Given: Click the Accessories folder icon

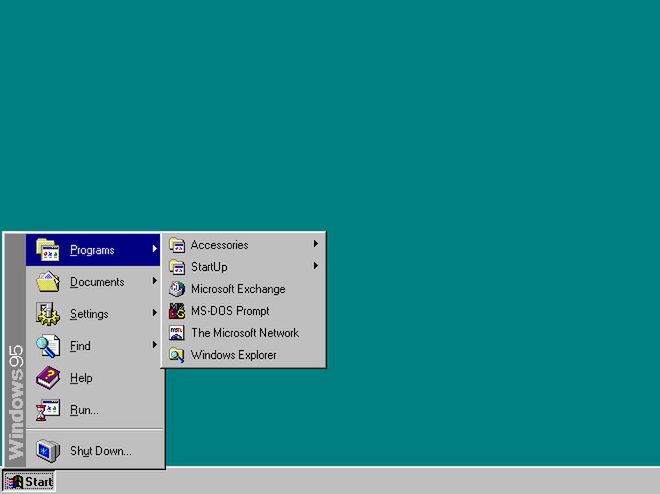Looking at the screenshot, I should coord(177,245).
